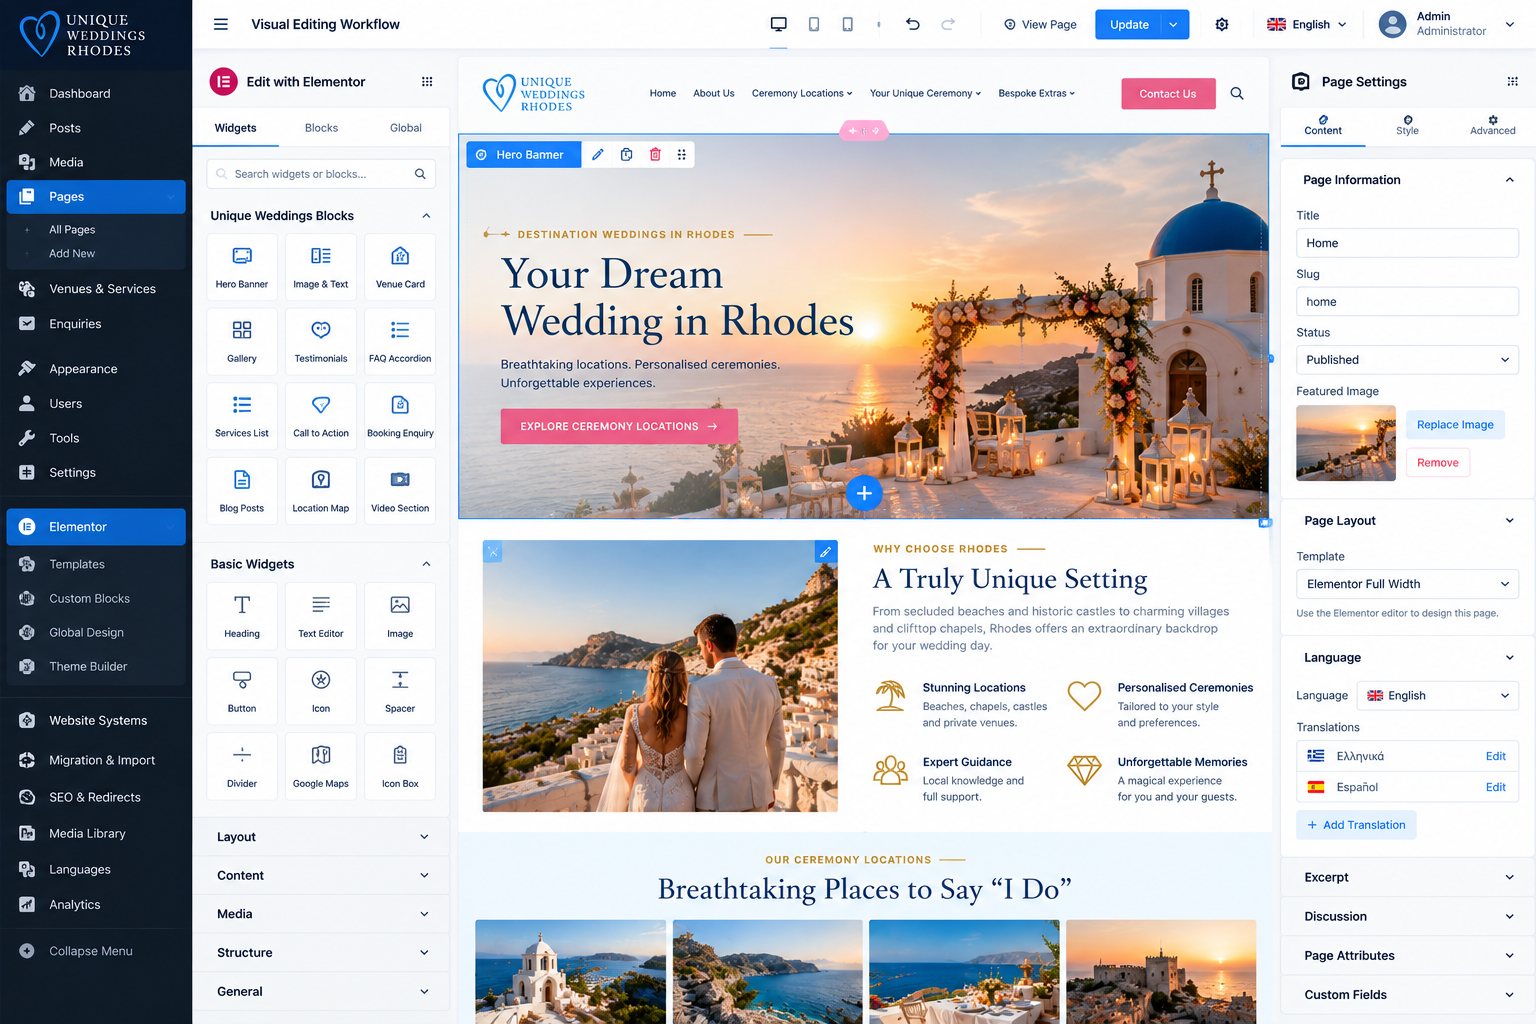Delete the Hero Banner block

point(655,154)
